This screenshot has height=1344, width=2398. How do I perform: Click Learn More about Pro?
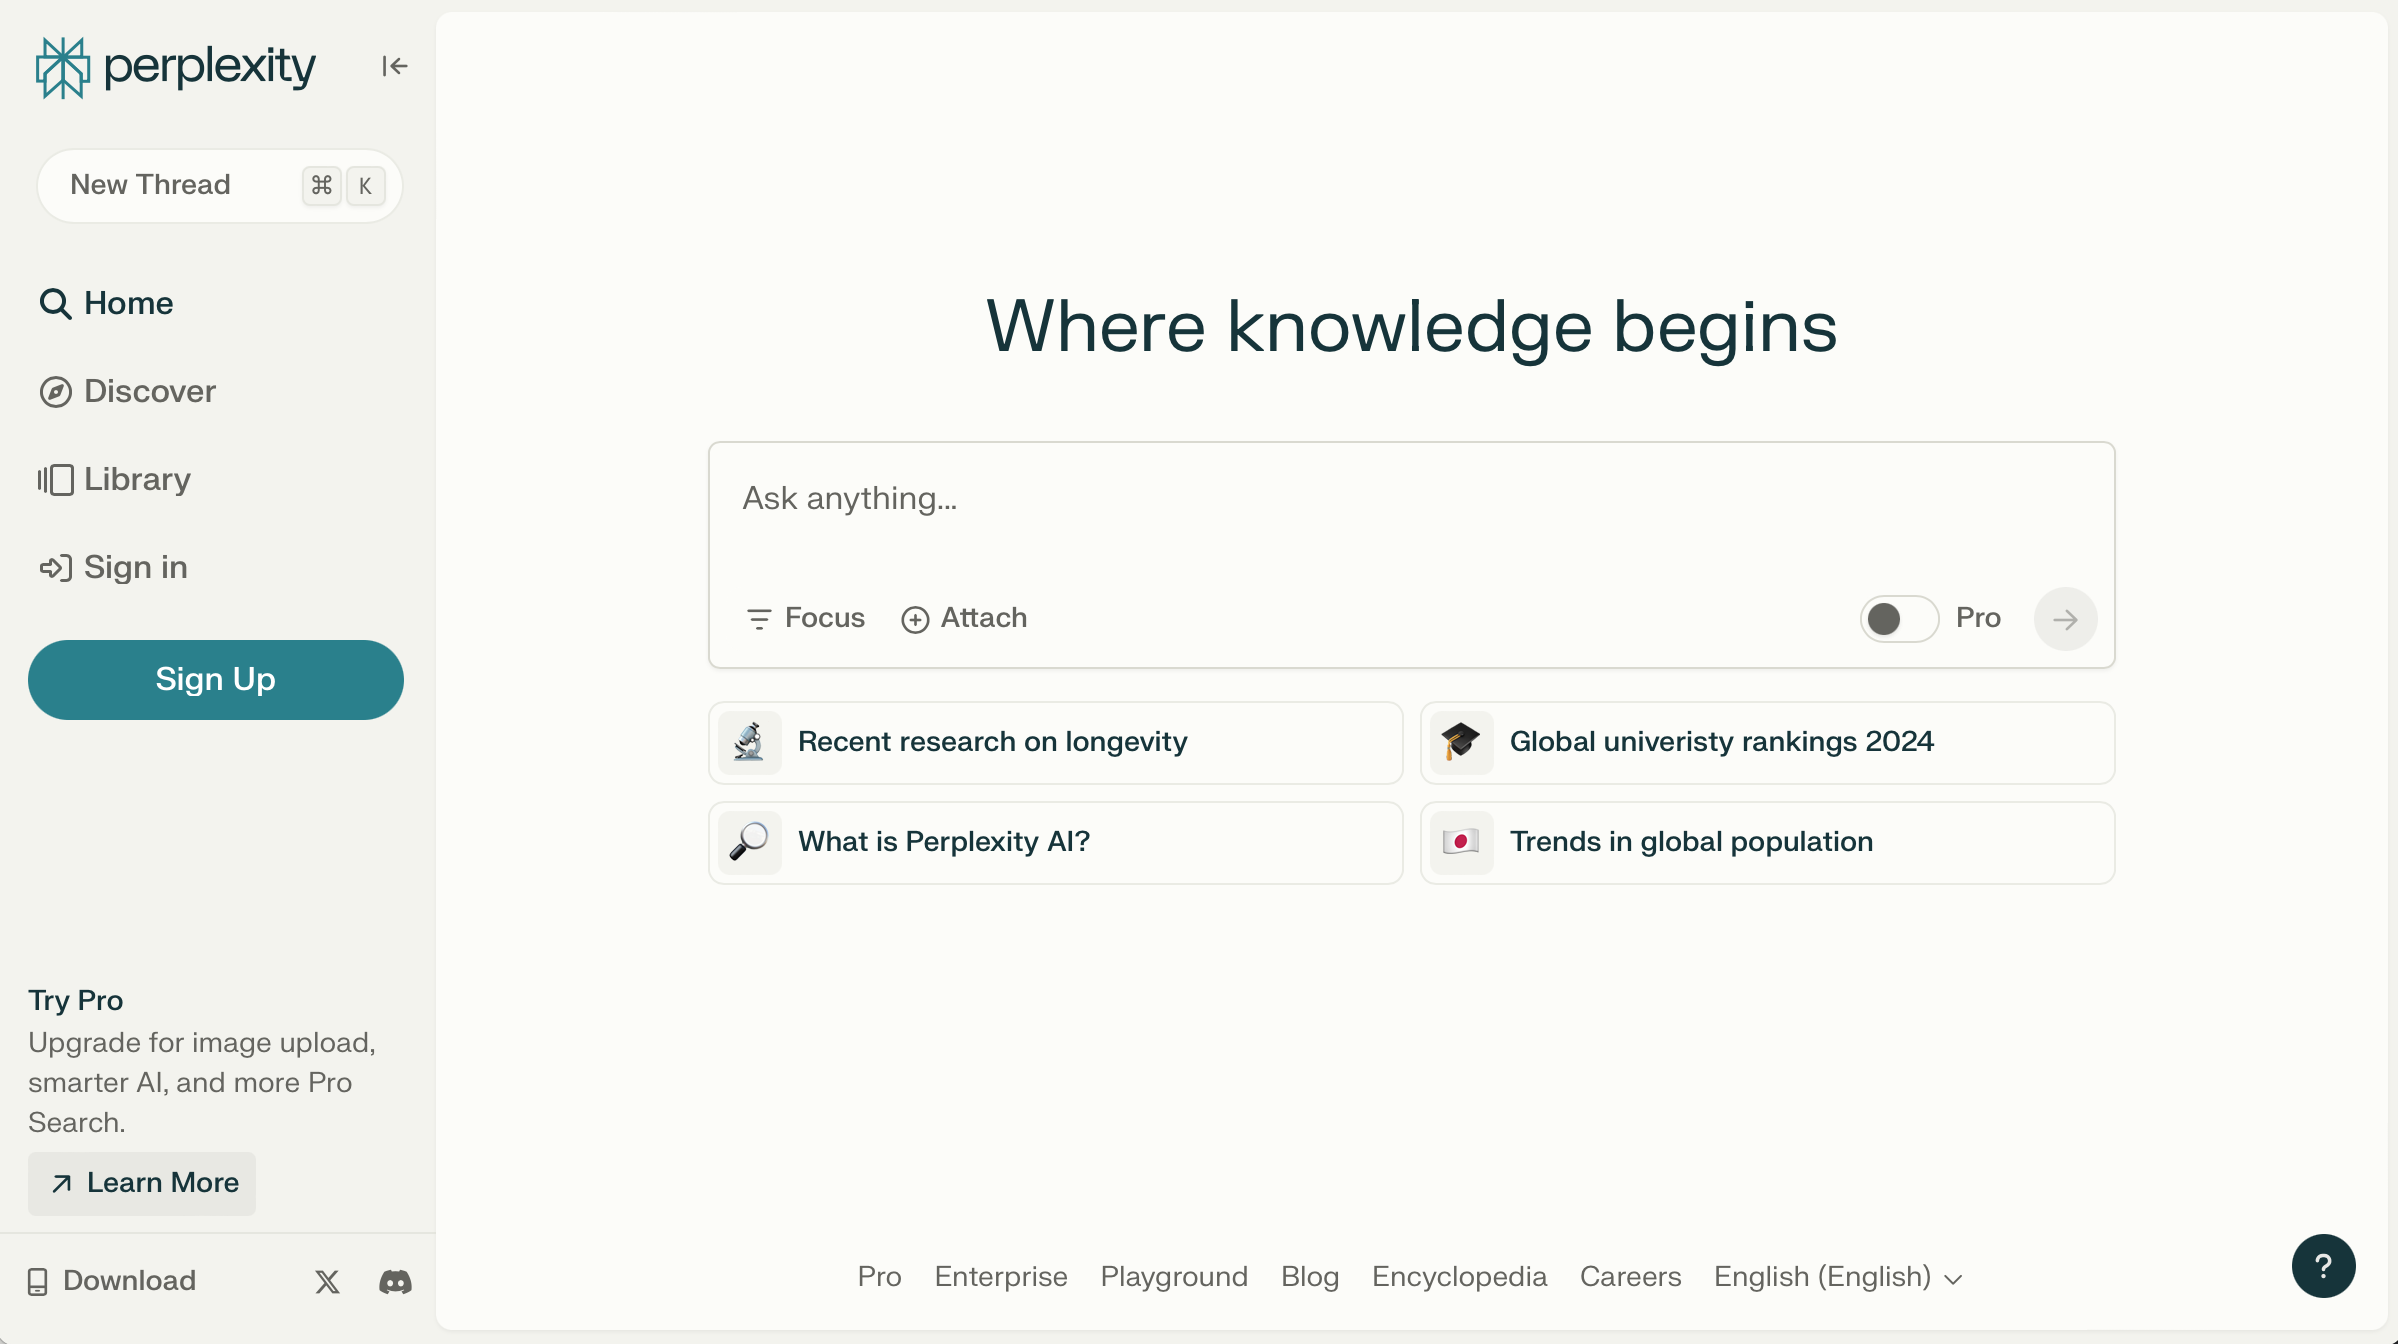coord(142,1184)
